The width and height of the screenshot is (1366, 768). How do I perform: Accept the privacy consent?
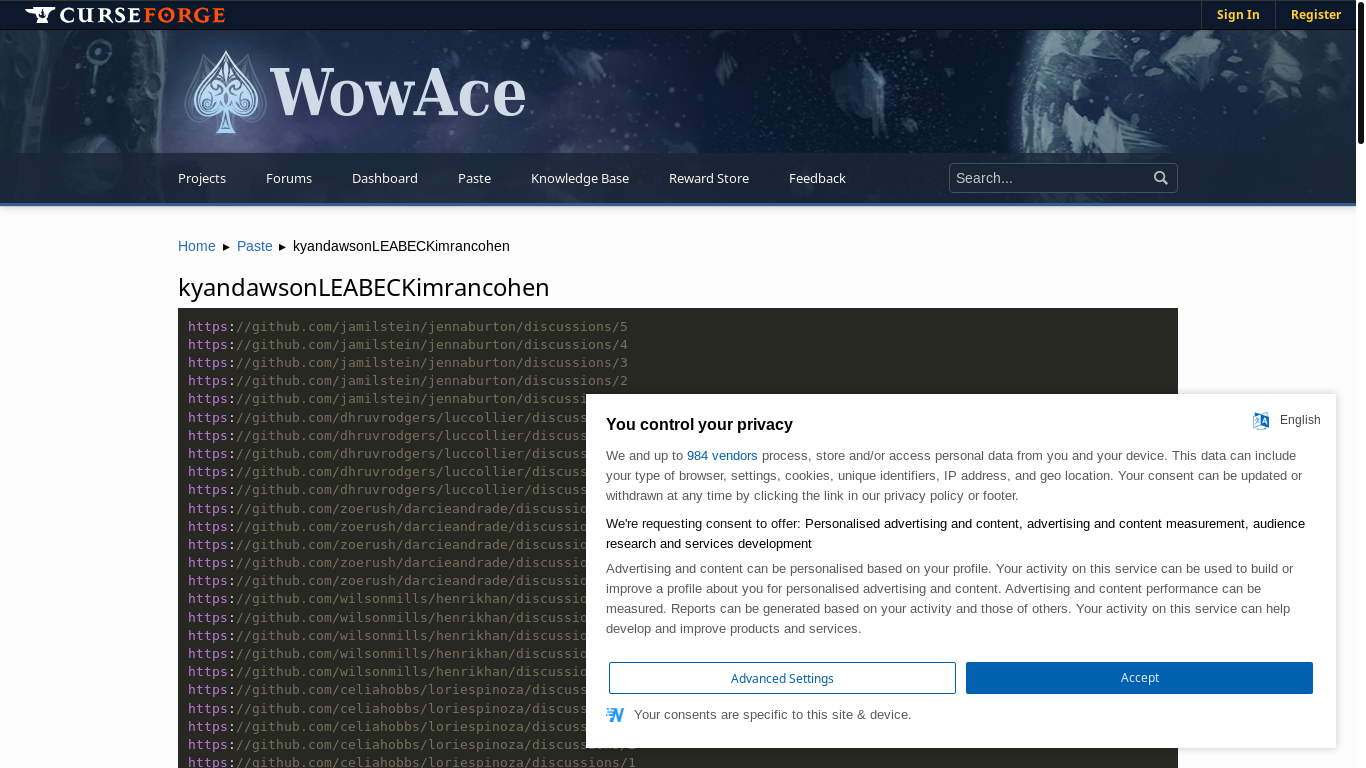coord(1139,678)
